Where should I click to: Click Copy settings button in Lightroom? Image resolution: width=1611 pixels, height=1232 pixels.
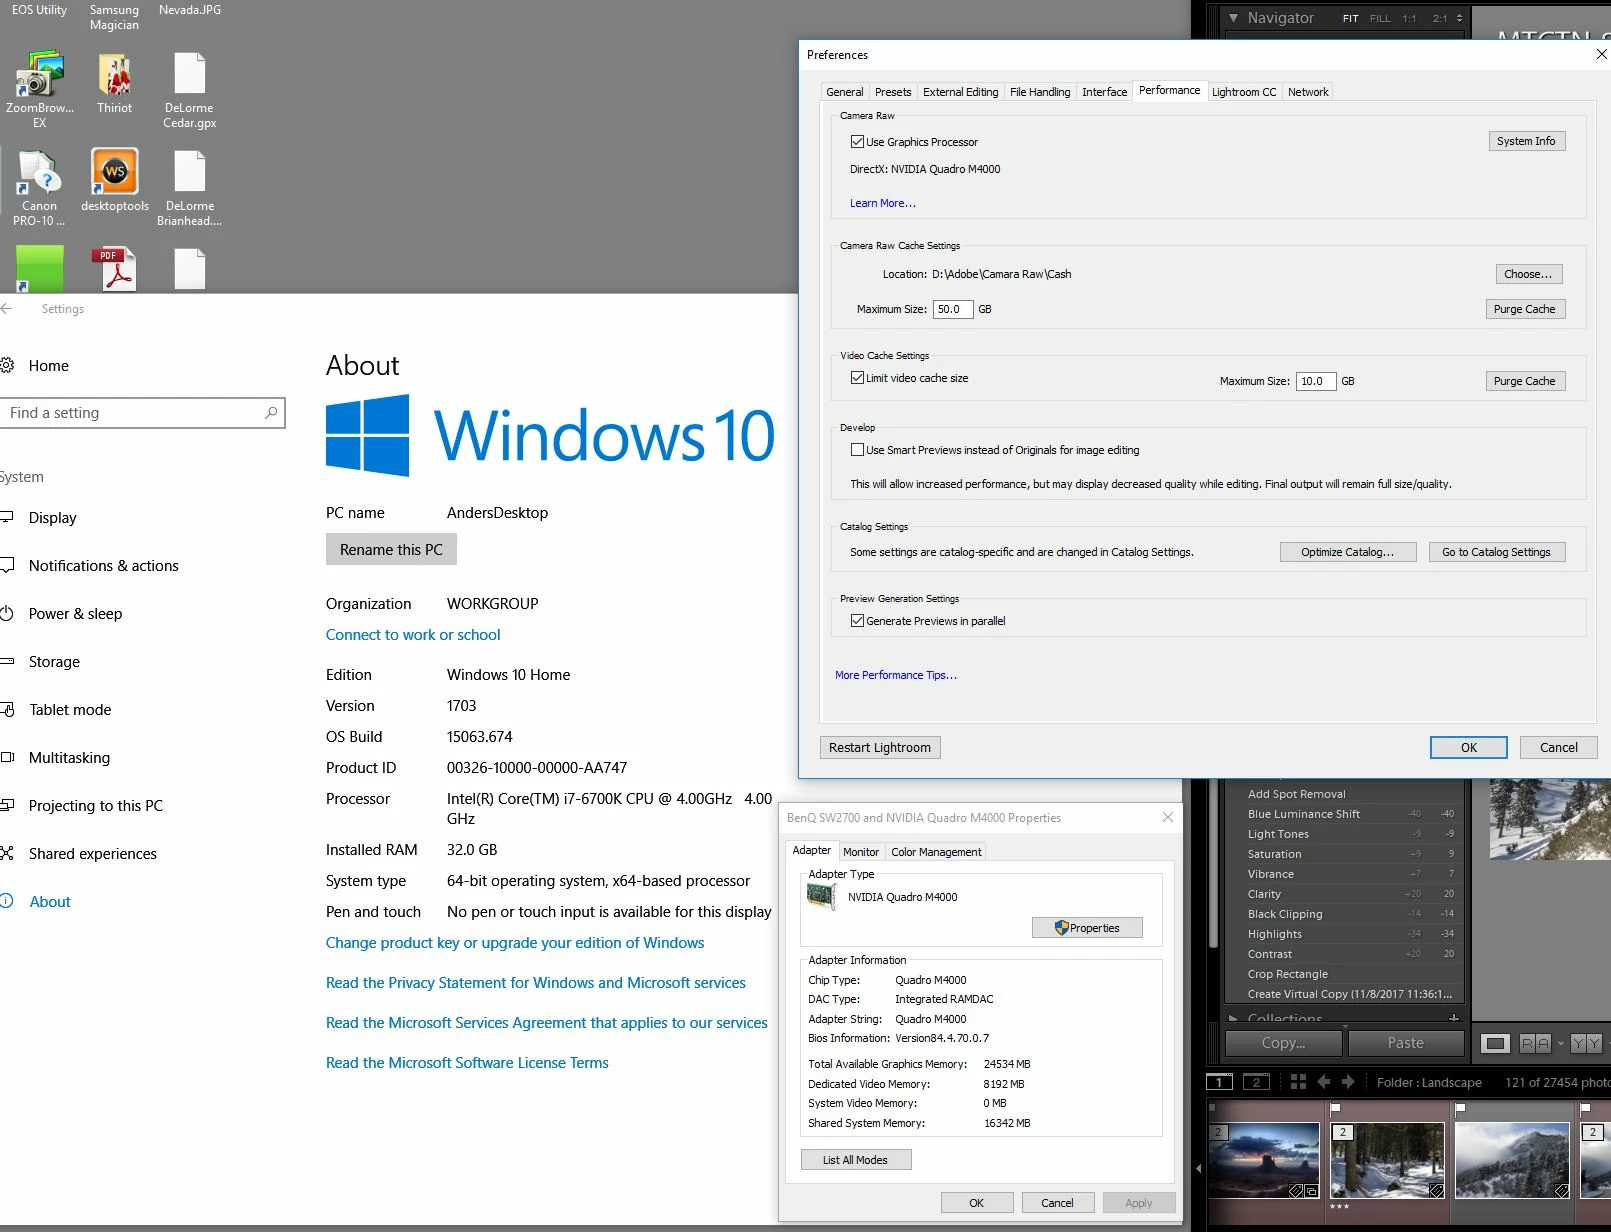(x=1284, y=1043)
